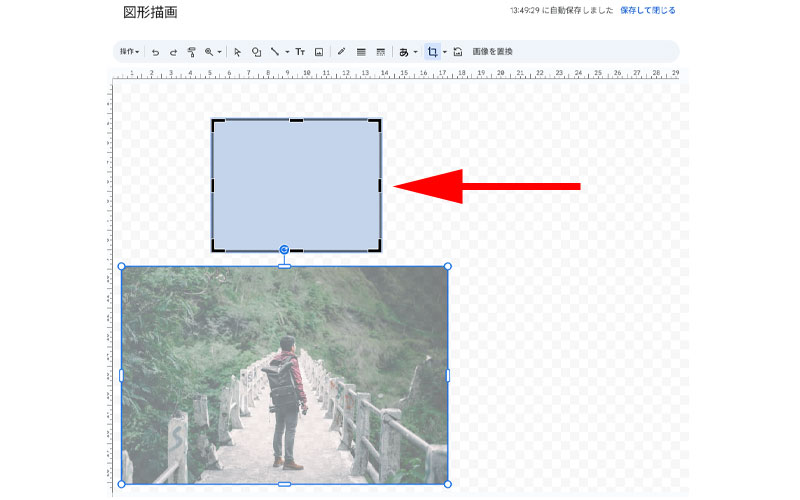Expand the line type dropdown arrow
800x500 pixels.
[287, 52]
